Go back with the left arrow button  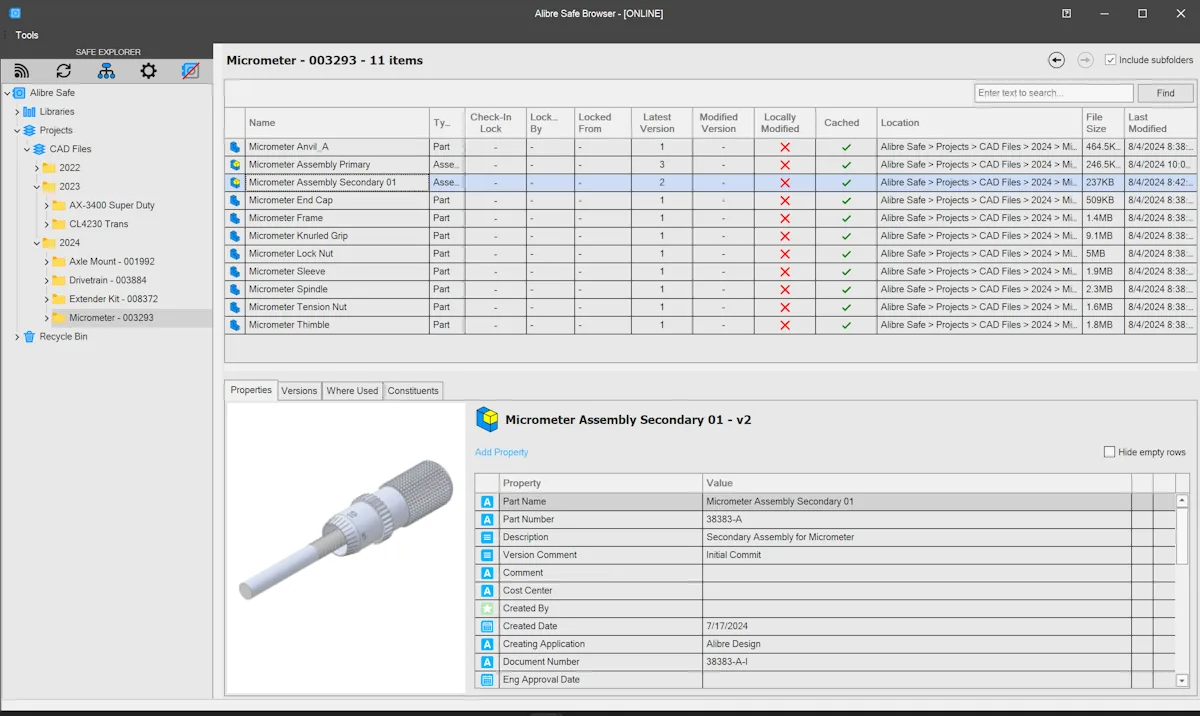(x=1057, y=60)
